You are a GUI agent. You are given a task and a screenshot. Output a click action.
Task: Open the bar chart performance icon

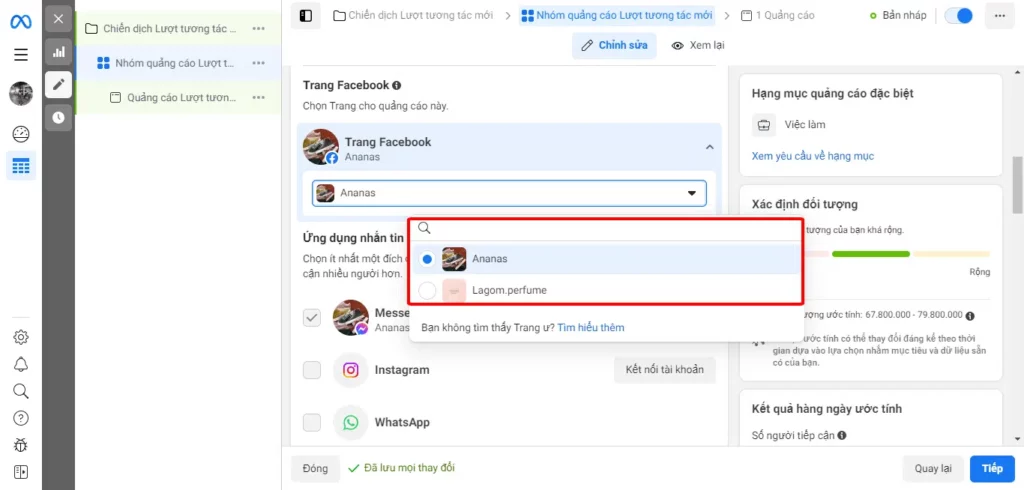pyautogui.click(x=59, y=52)
